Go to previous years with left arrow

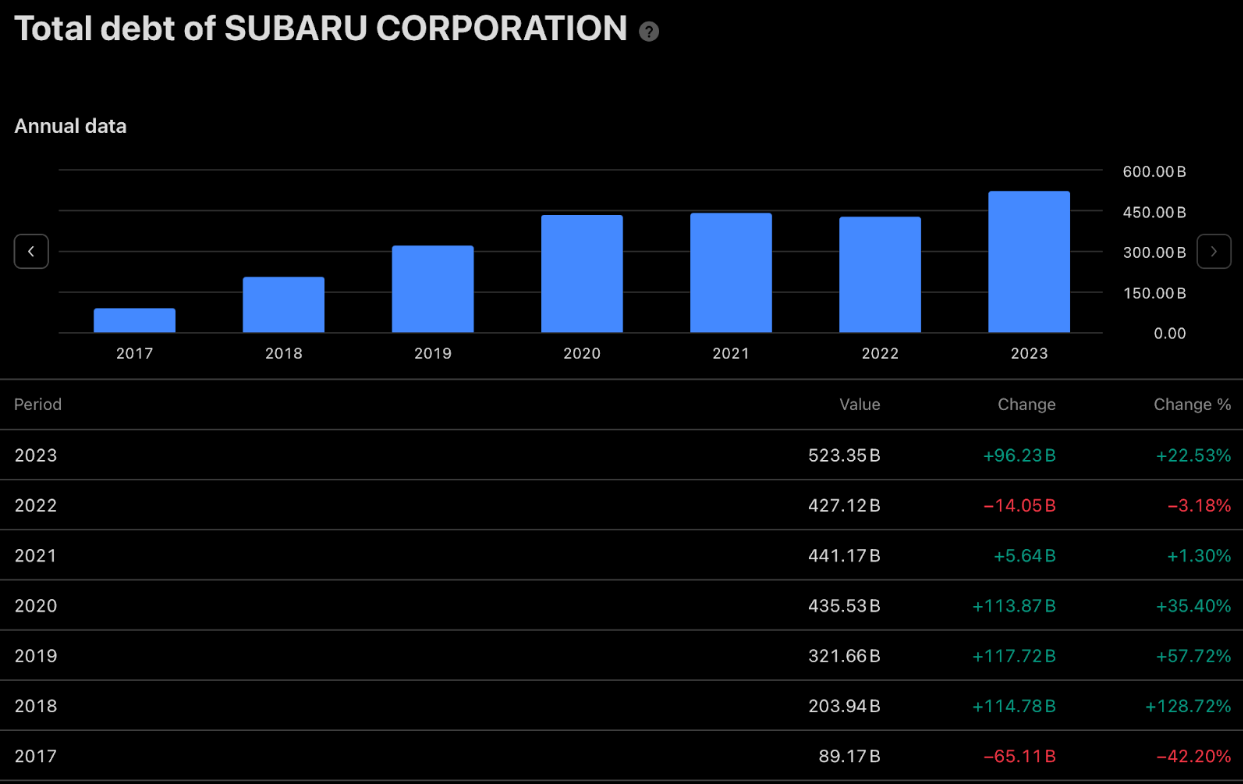coord(31,251)
